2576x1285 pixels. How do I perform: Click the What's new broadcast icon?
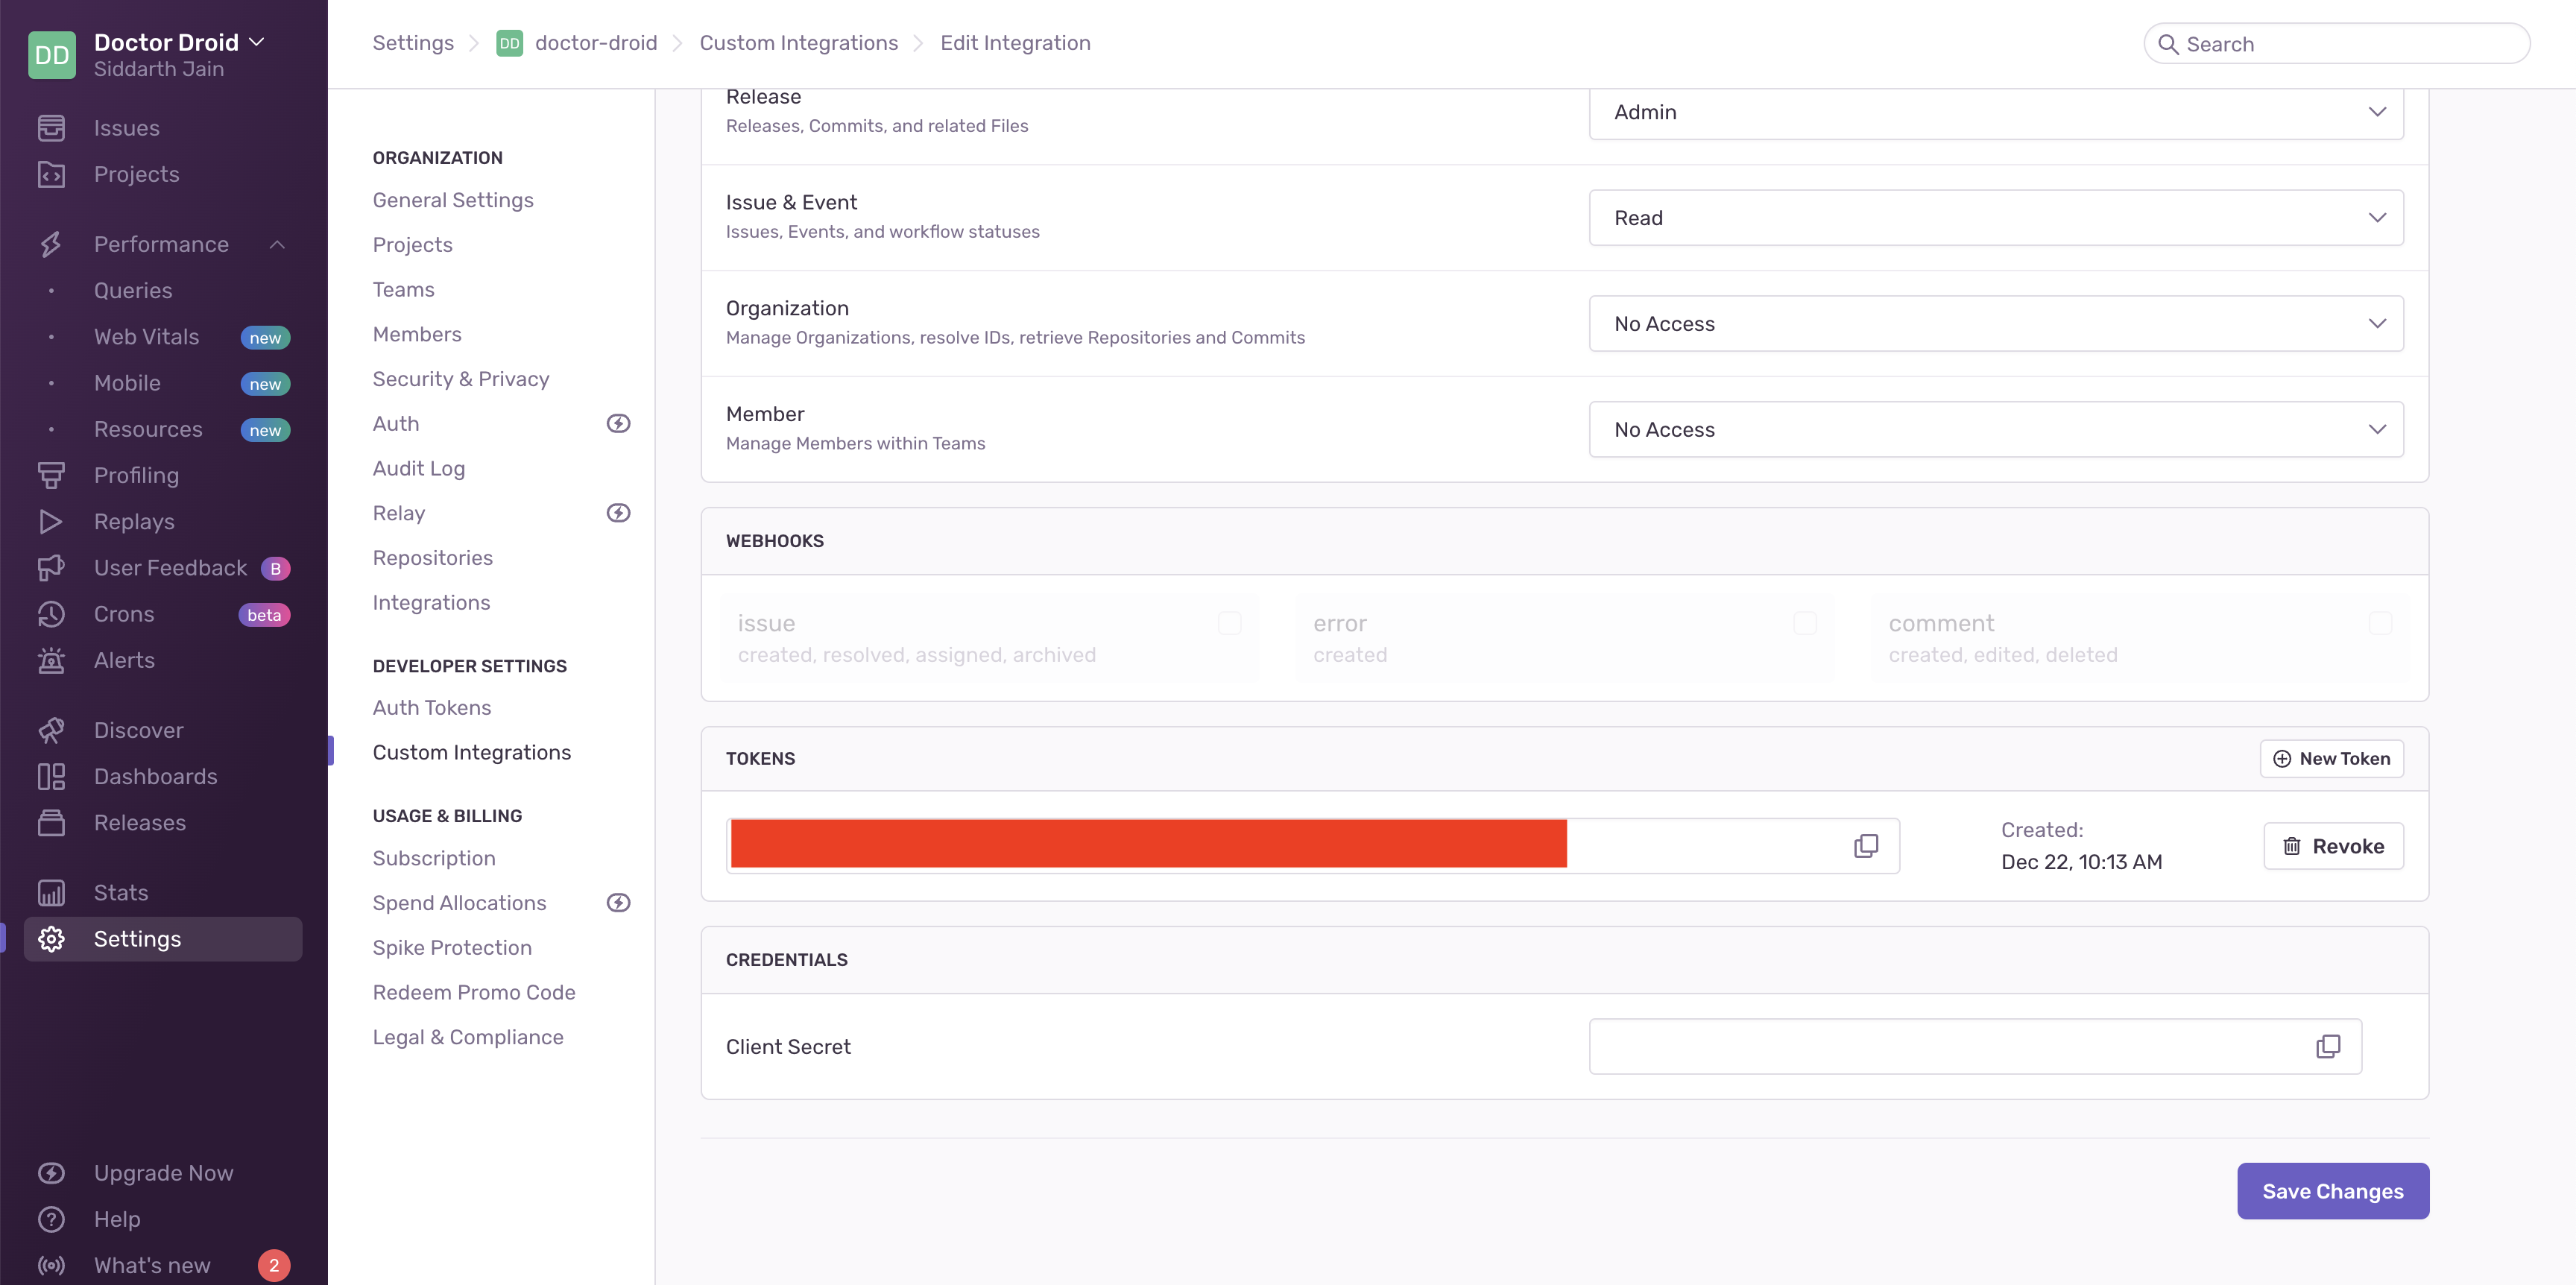click(51, 1265)
